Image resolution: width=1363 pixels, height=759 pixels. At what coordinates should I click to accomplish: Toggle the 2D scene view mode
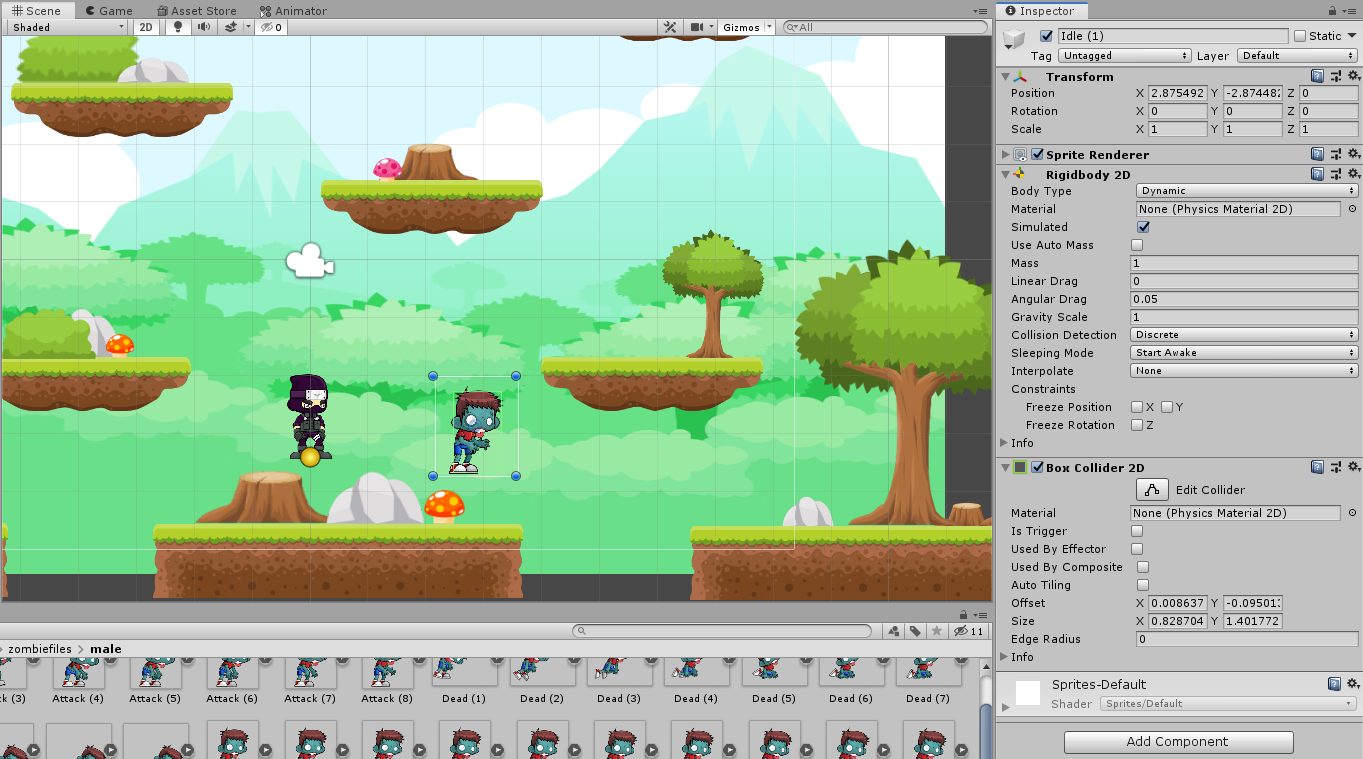click(x=146, y=27)
